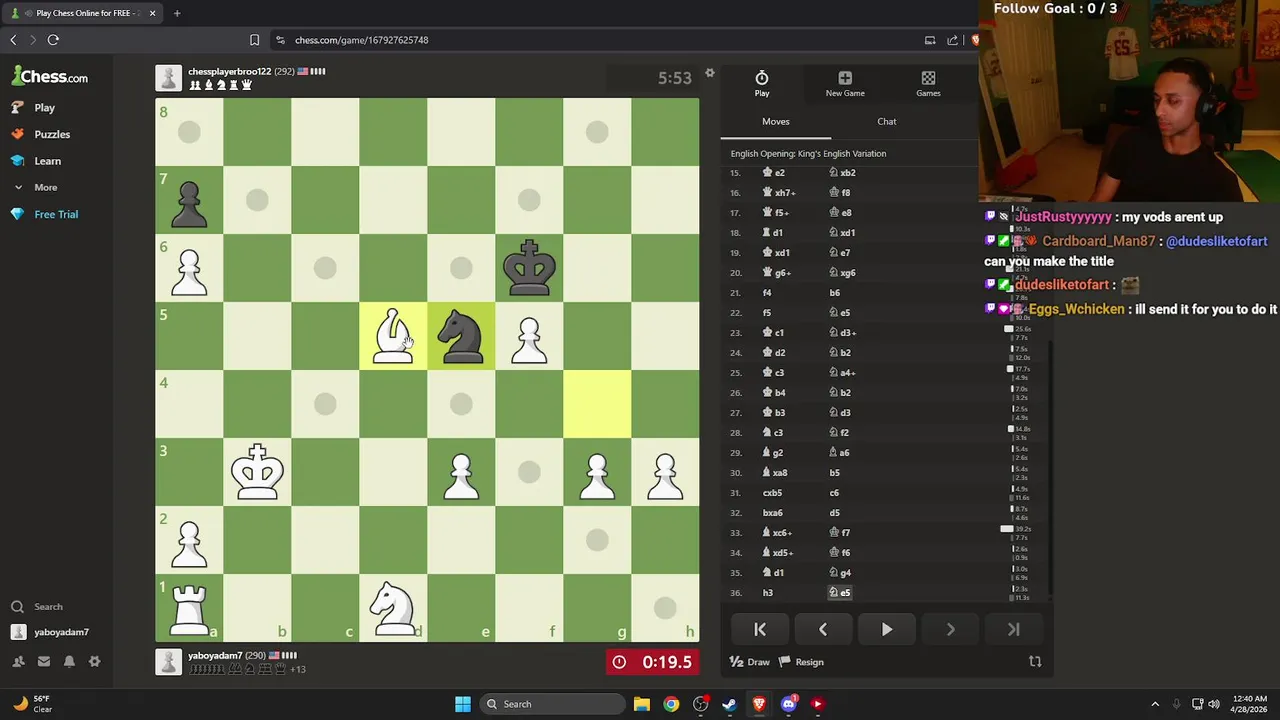Open the Free Trial diamond link
The width and height of the screenshot is (1280, 720).
[x=45, y=214]
